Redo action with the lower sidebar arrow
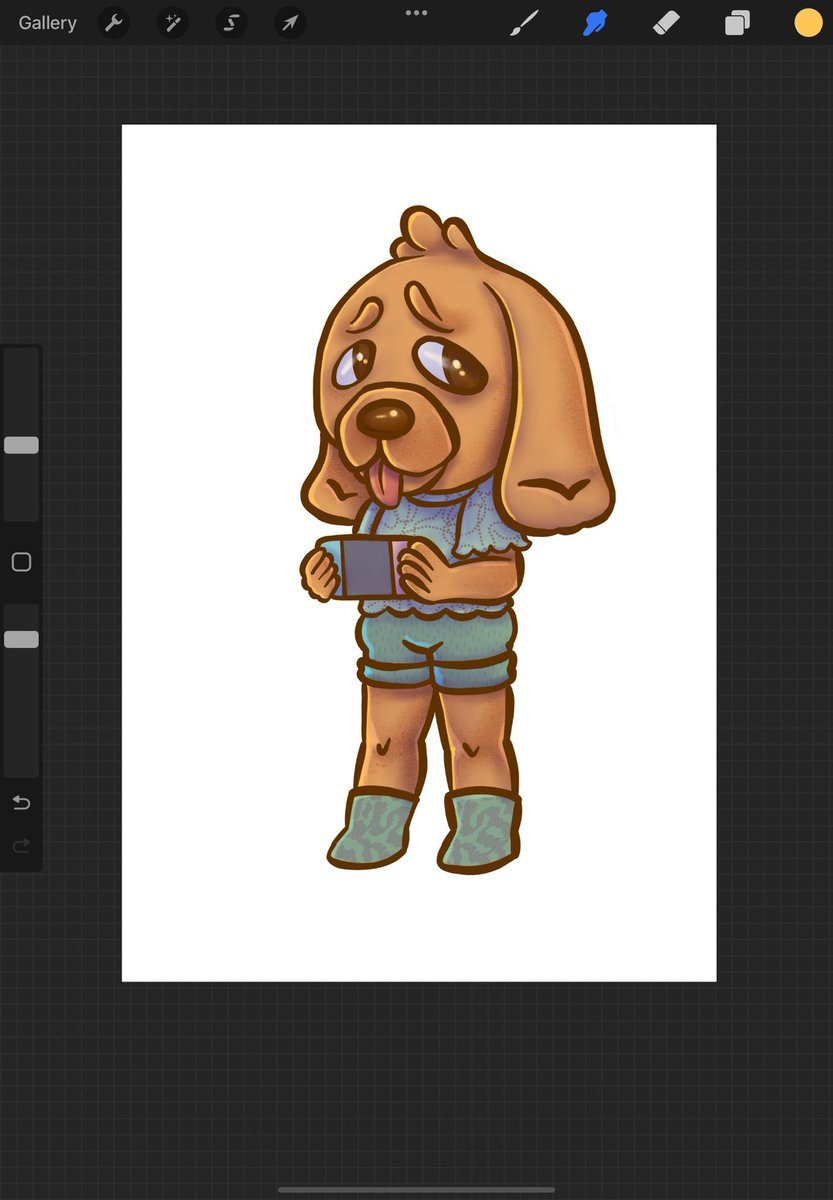This screenshot has width=833, height=1200. pyautogui.click(x=21, y=847)
